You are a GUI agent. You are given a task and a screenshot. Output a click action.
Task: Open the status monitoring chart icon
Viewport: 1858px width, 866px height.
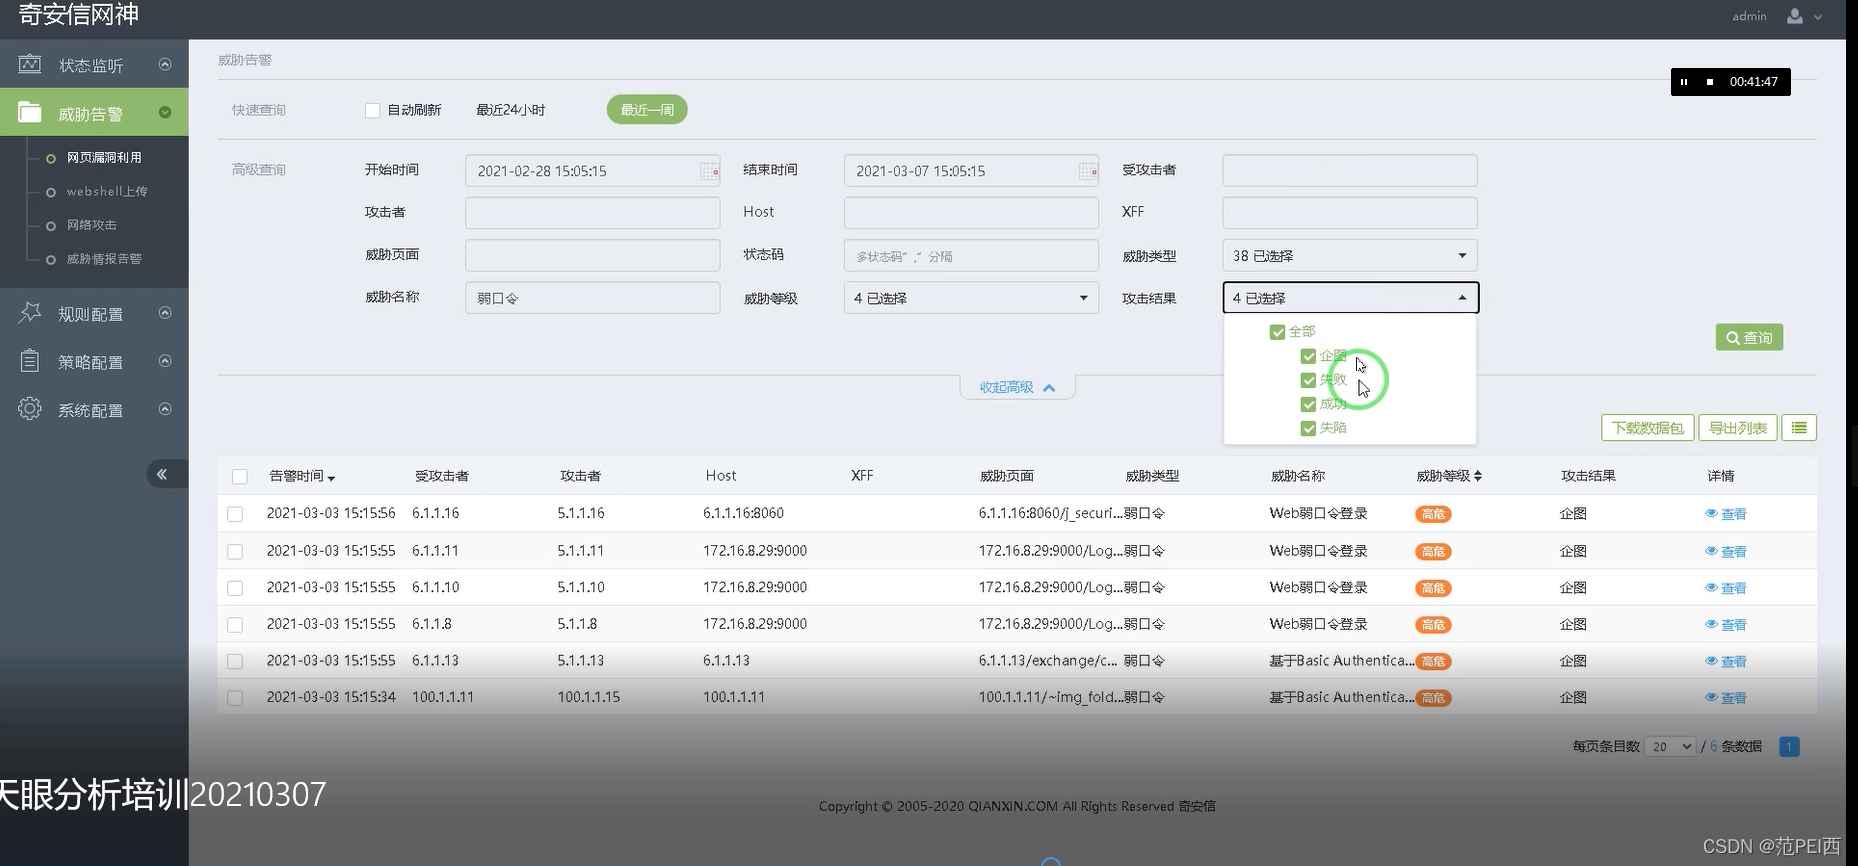[x=30, y=64]
